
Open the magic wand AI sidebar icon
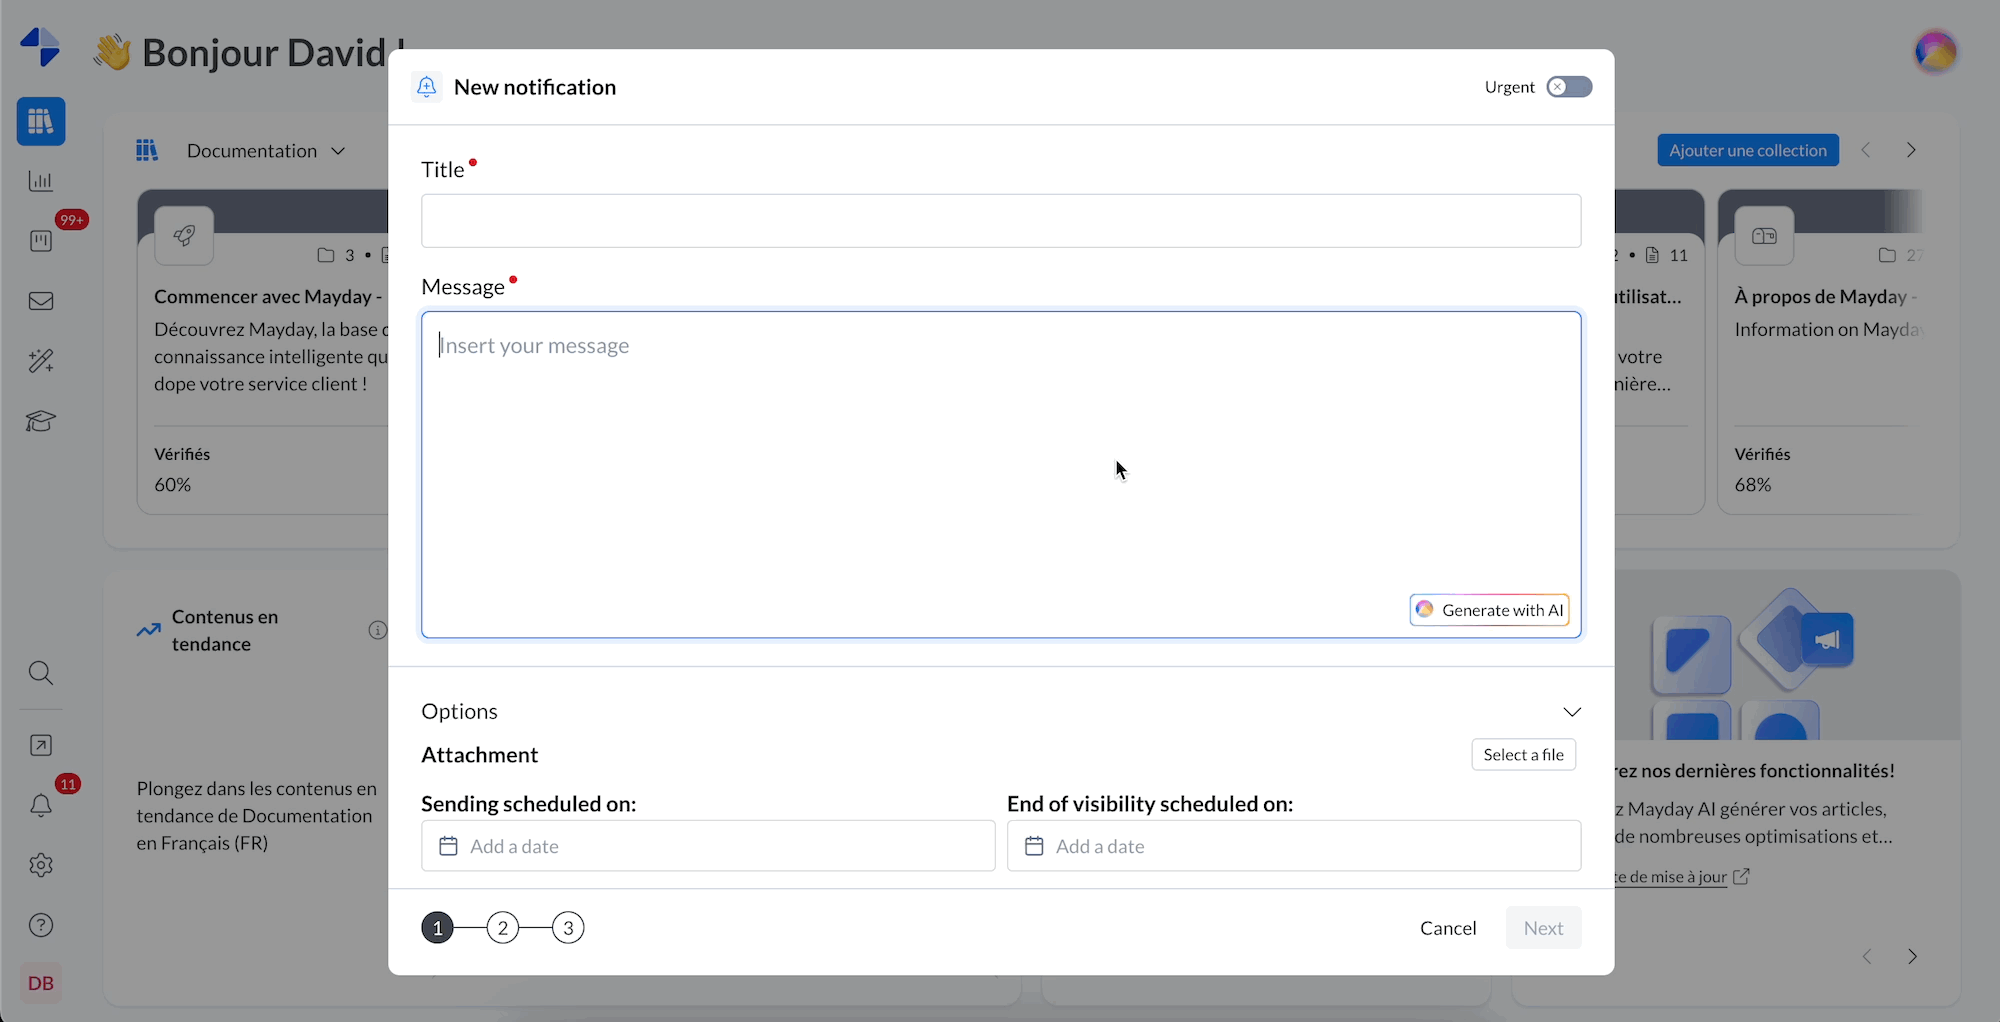coord(41,361)
